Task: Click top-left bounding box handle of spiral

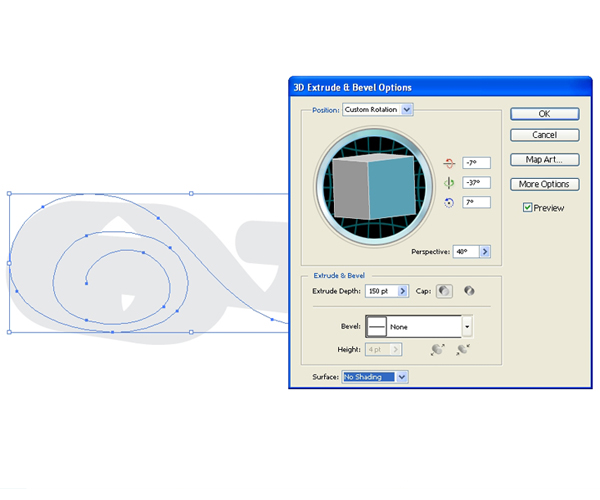Action: (x=9, y=194)
